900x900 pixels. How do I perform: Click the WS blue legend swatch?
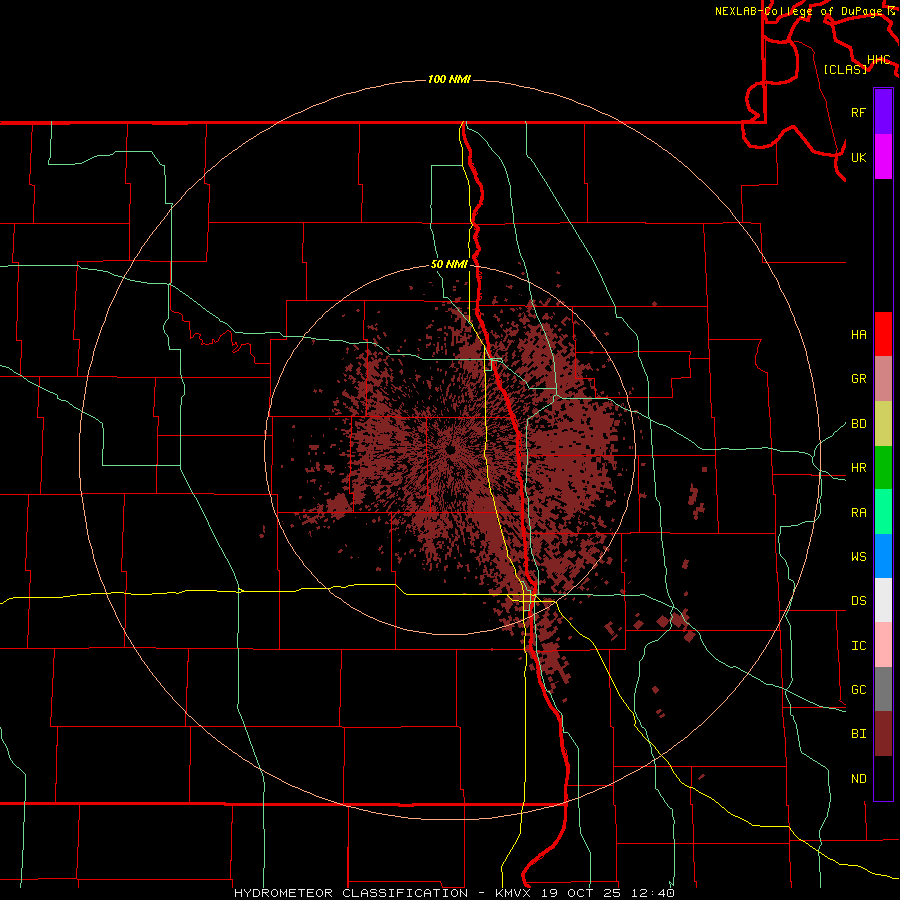coord(883,556)
